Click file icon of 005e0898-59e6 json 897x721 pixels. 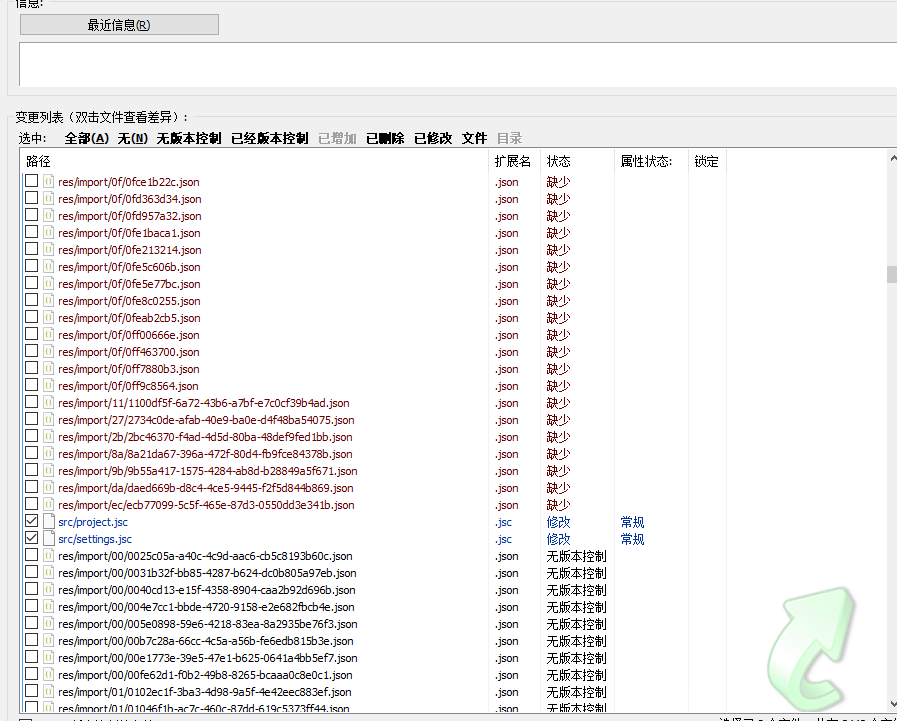(49, 623)
